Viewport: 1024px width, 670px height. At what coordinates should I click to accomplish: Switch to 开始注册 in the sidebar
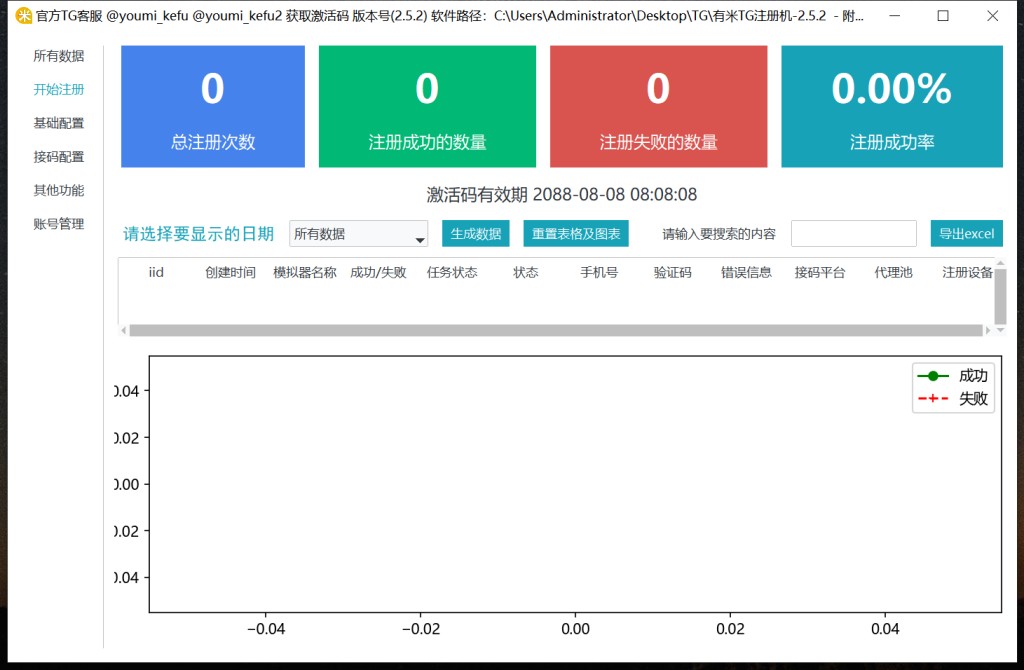tap(59, 89)
